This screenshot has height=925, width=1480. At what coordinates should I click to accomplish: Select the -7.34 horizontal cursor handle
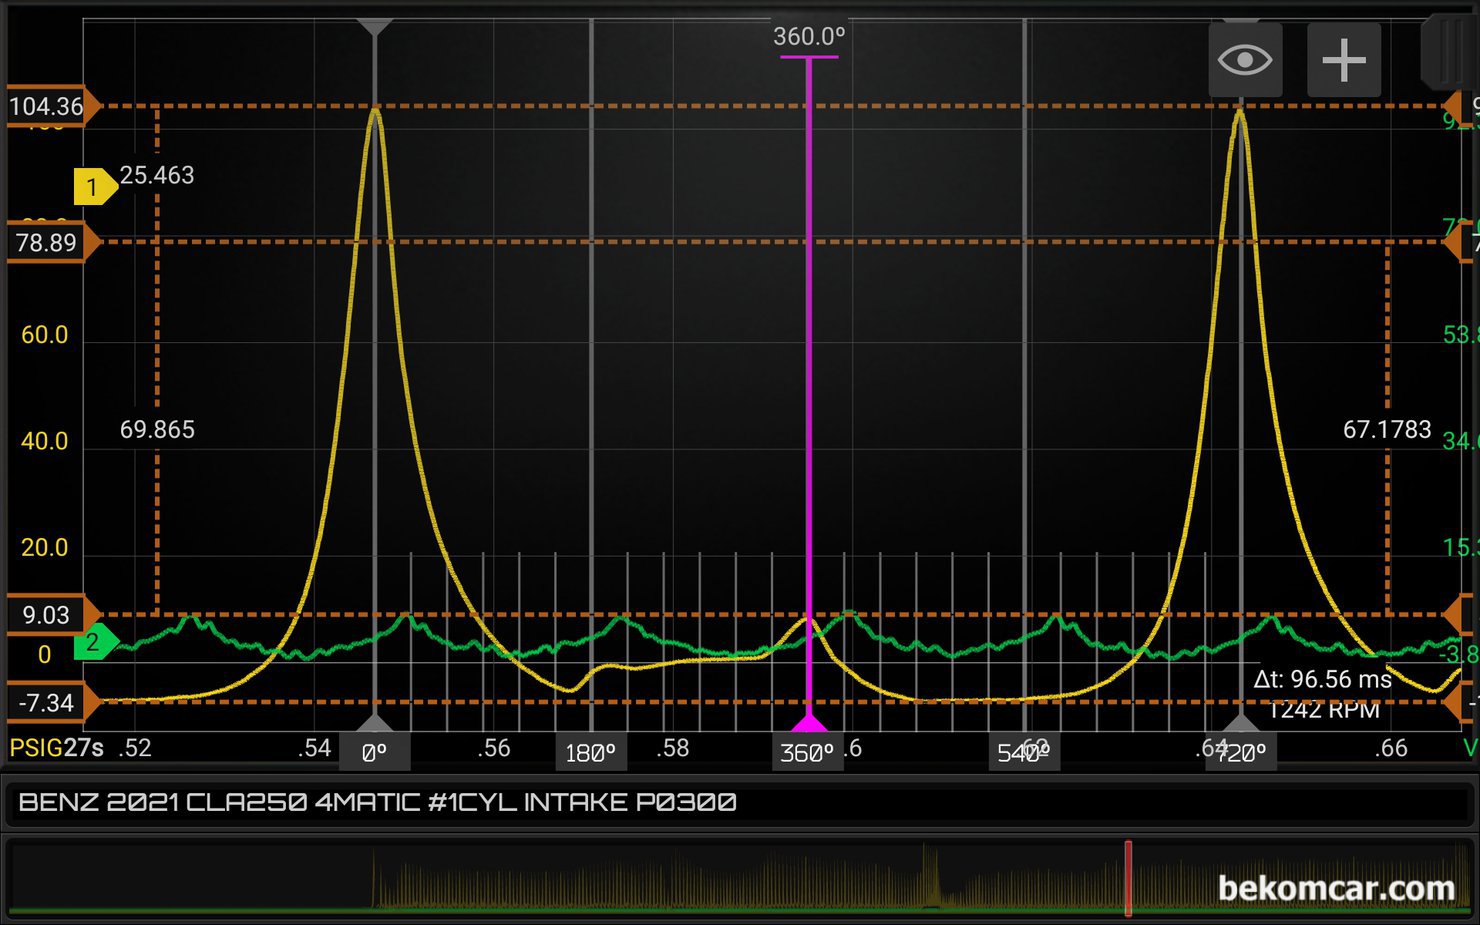pos(53,703)
